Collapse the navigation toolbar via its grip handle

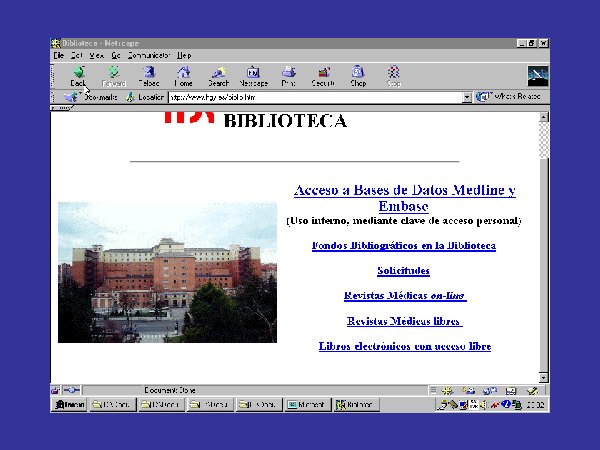(53, 76)
